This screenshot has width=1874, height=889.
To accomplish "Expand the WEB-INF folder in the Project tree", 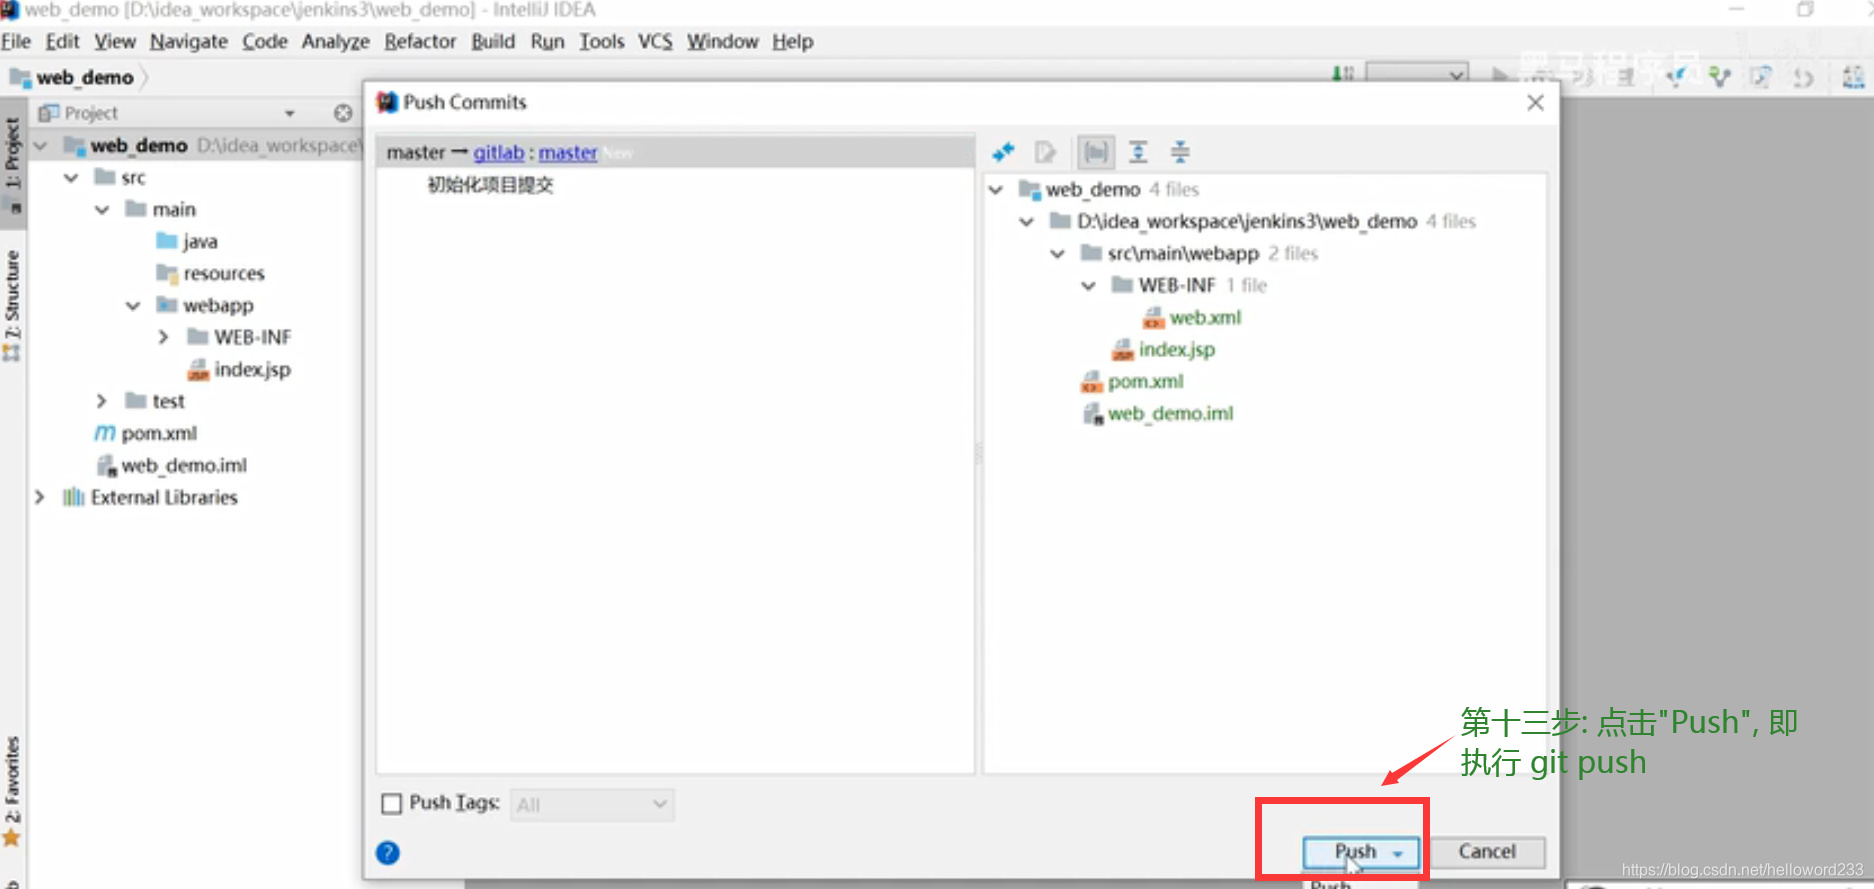I will tap(164, 338).
